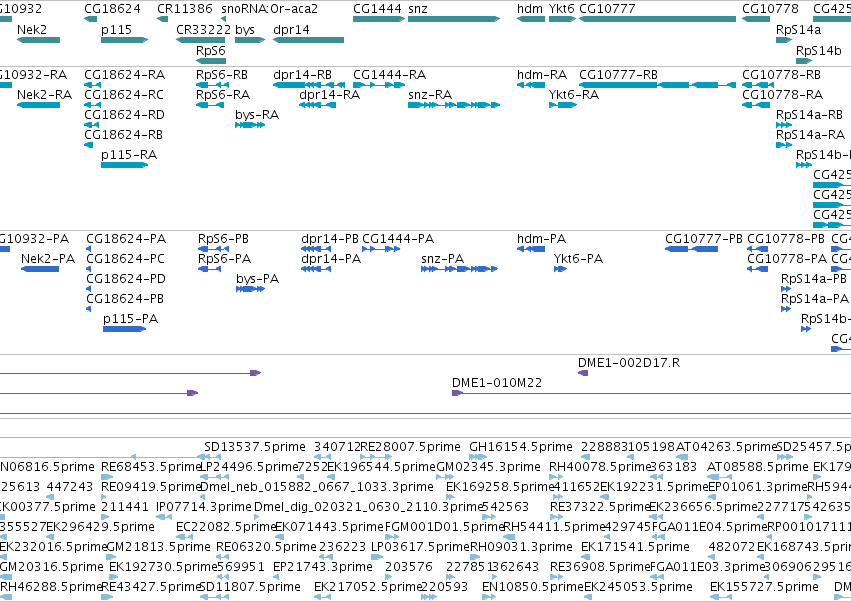Select the hdm-PA protein glyph
Screen dimensions: 851x602
tap(531, 249)
